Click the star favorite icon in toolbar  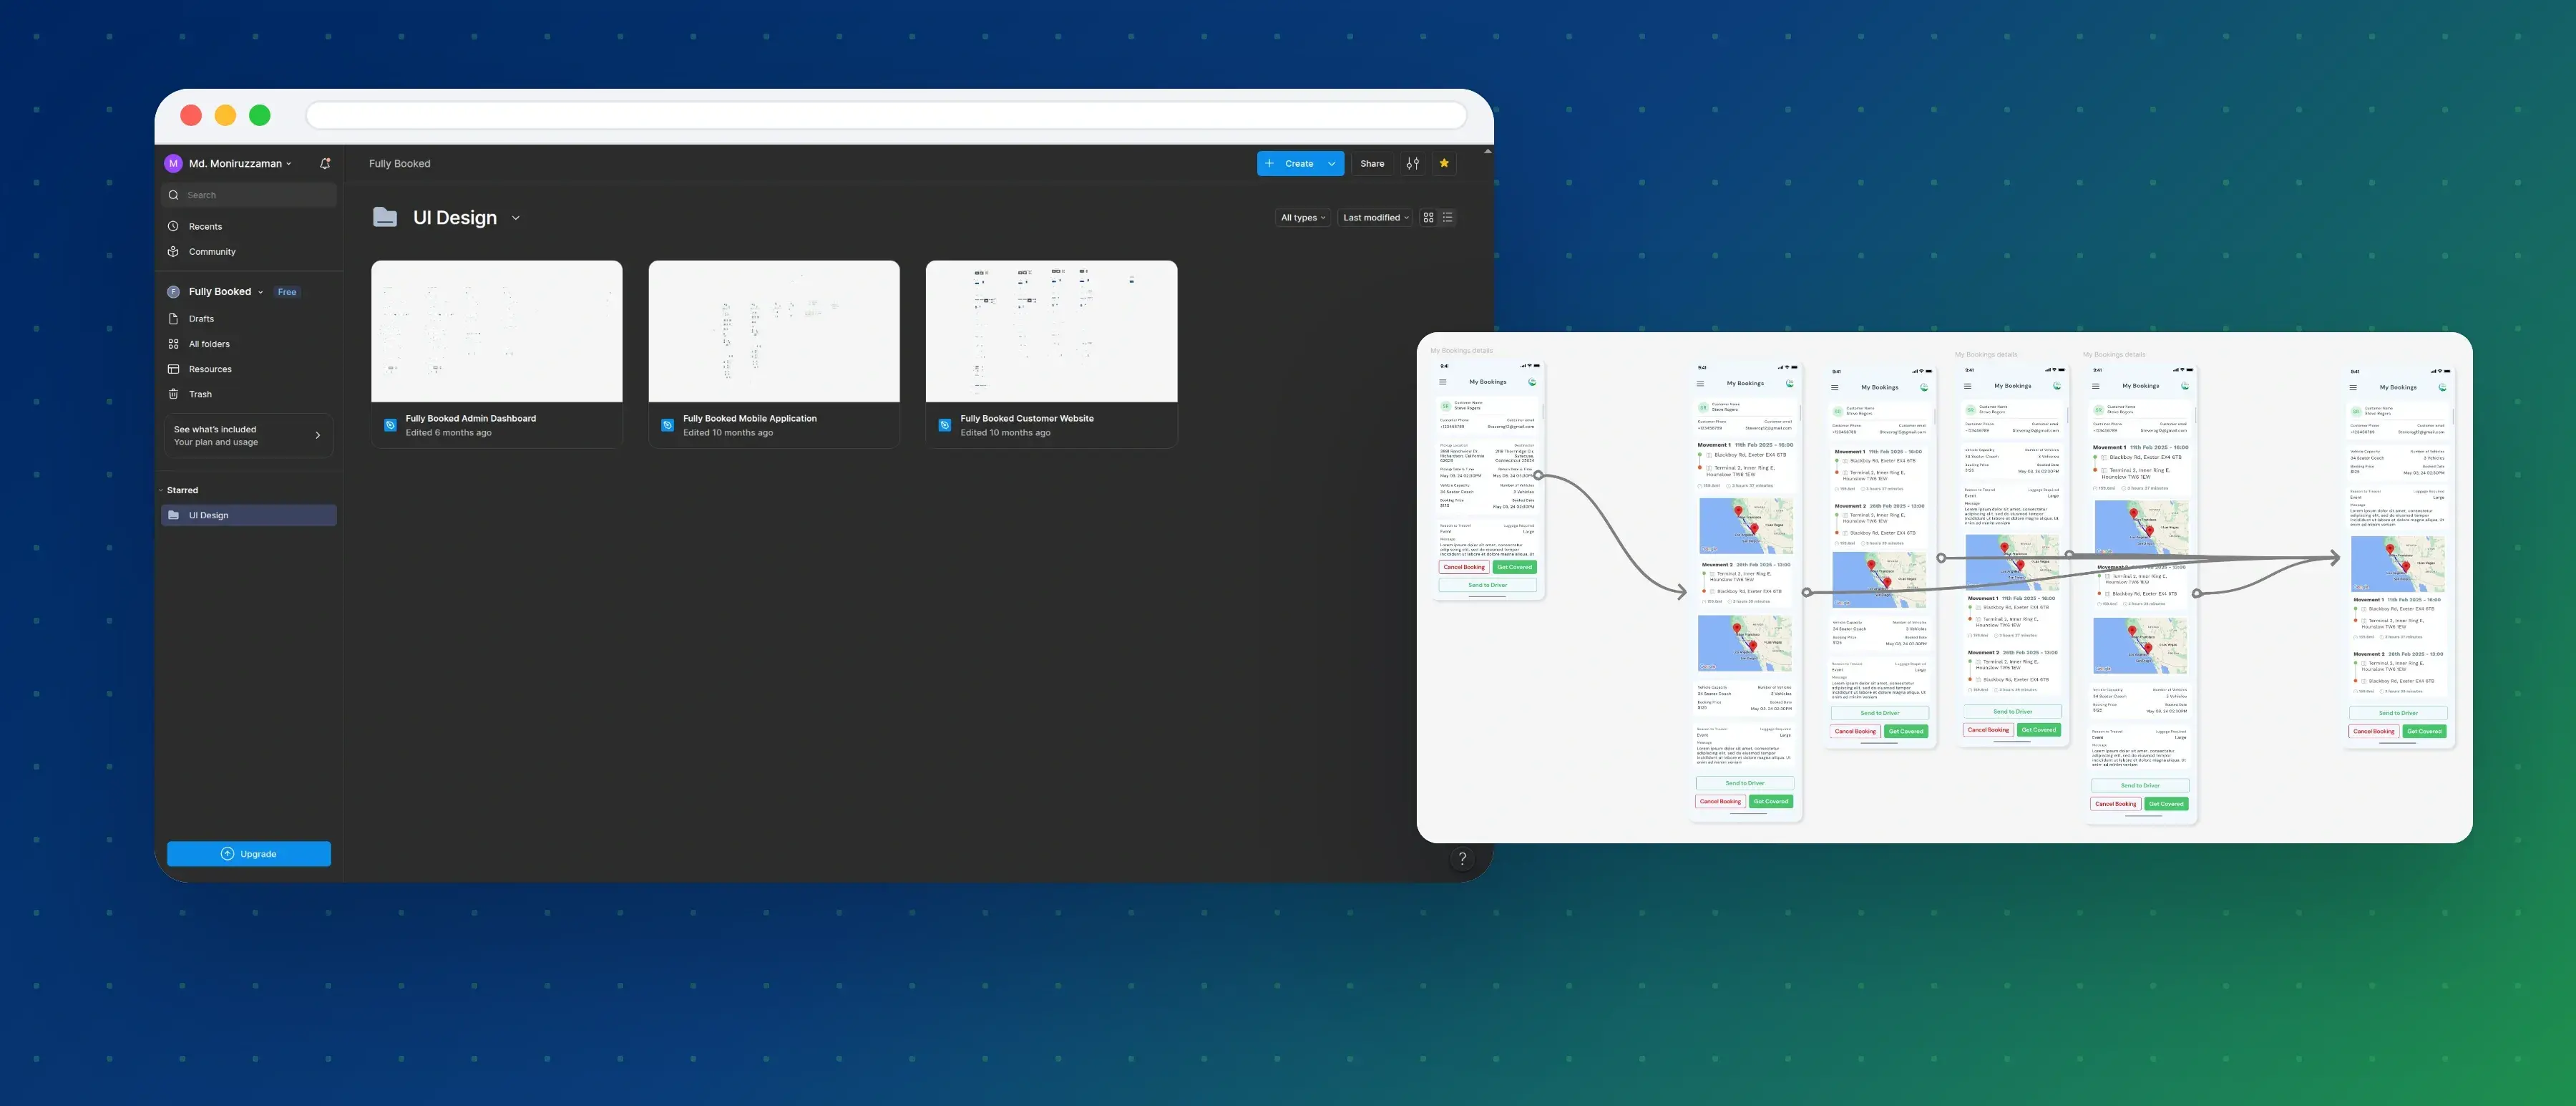click(1444, 163)
